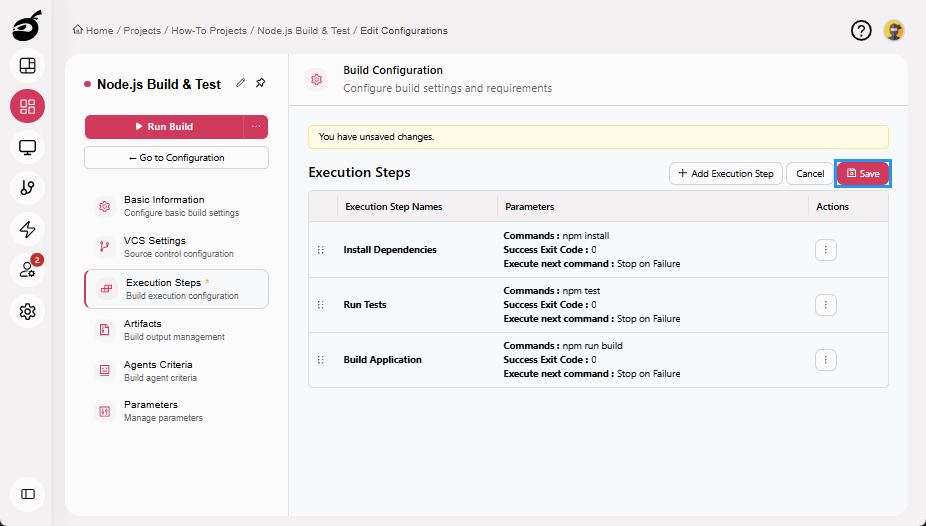
Task: Click the Parameters sliders icon
Action: [105, 411]
